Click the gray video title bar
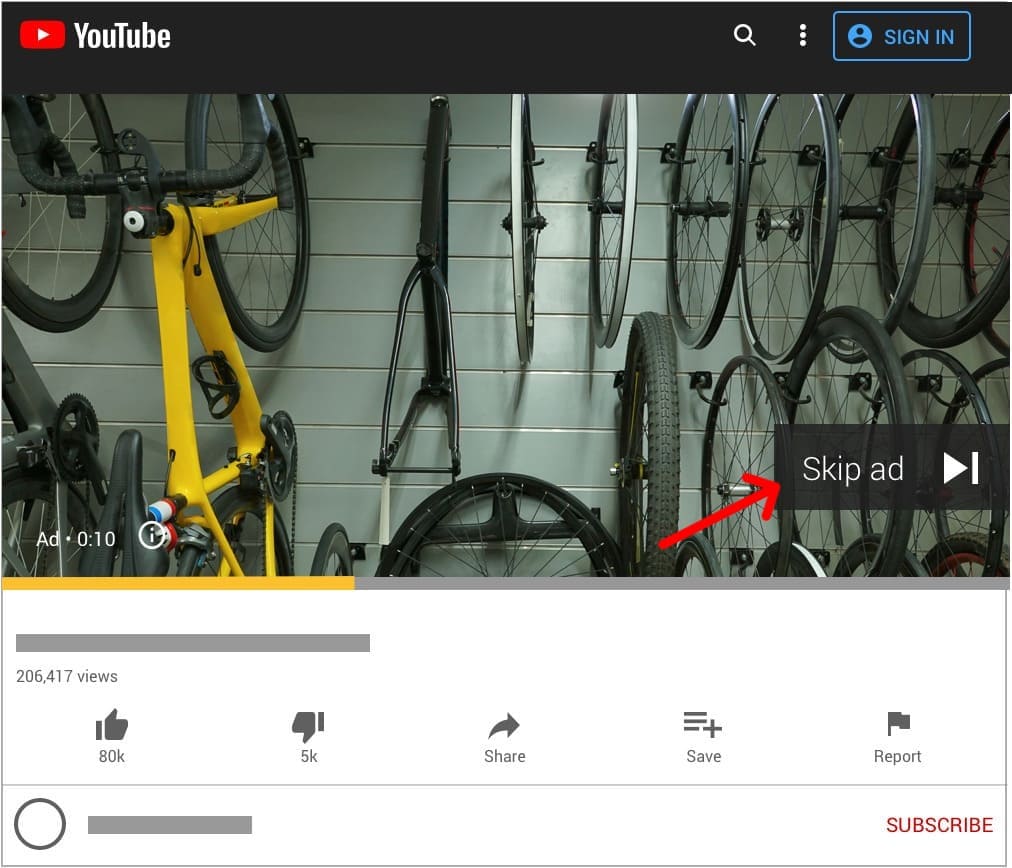Image resolution: width=1012 pixels, height=868 pixels. [x=193, y=643]
